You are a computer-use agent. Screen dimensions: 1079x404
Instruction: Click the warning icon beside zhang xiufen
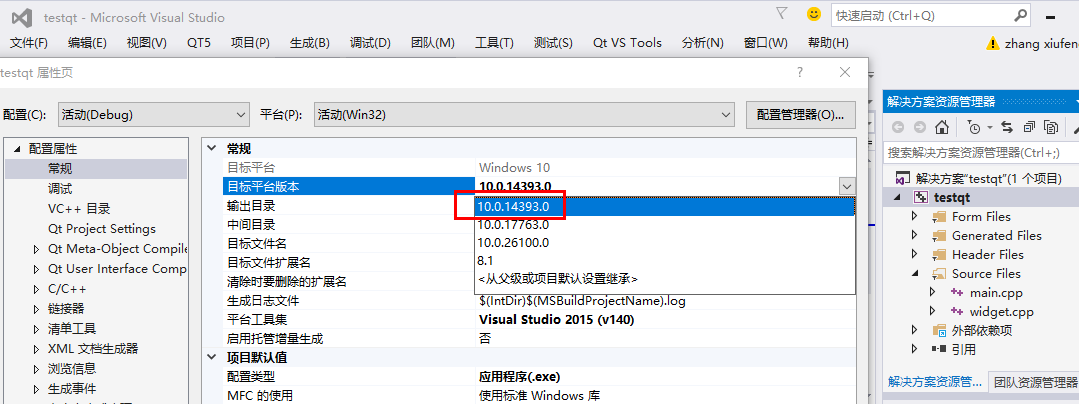pos(992,43)
